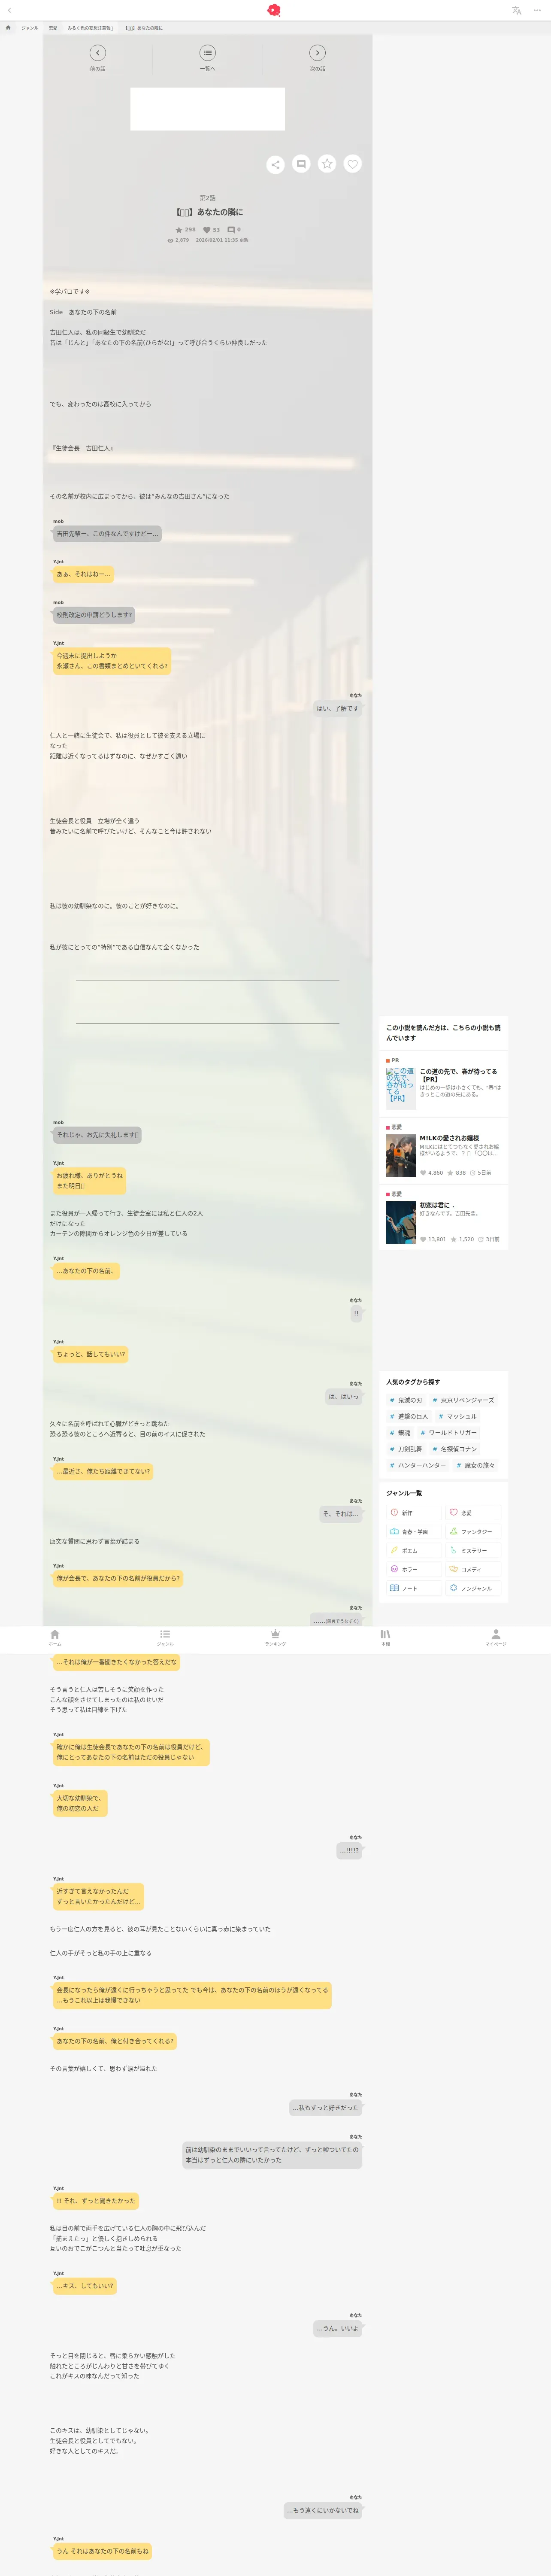This screenshot has height=2576, width=551.
Task: Open the ホラー genre
Action: pyautogui.click(x=414, y=1569)
